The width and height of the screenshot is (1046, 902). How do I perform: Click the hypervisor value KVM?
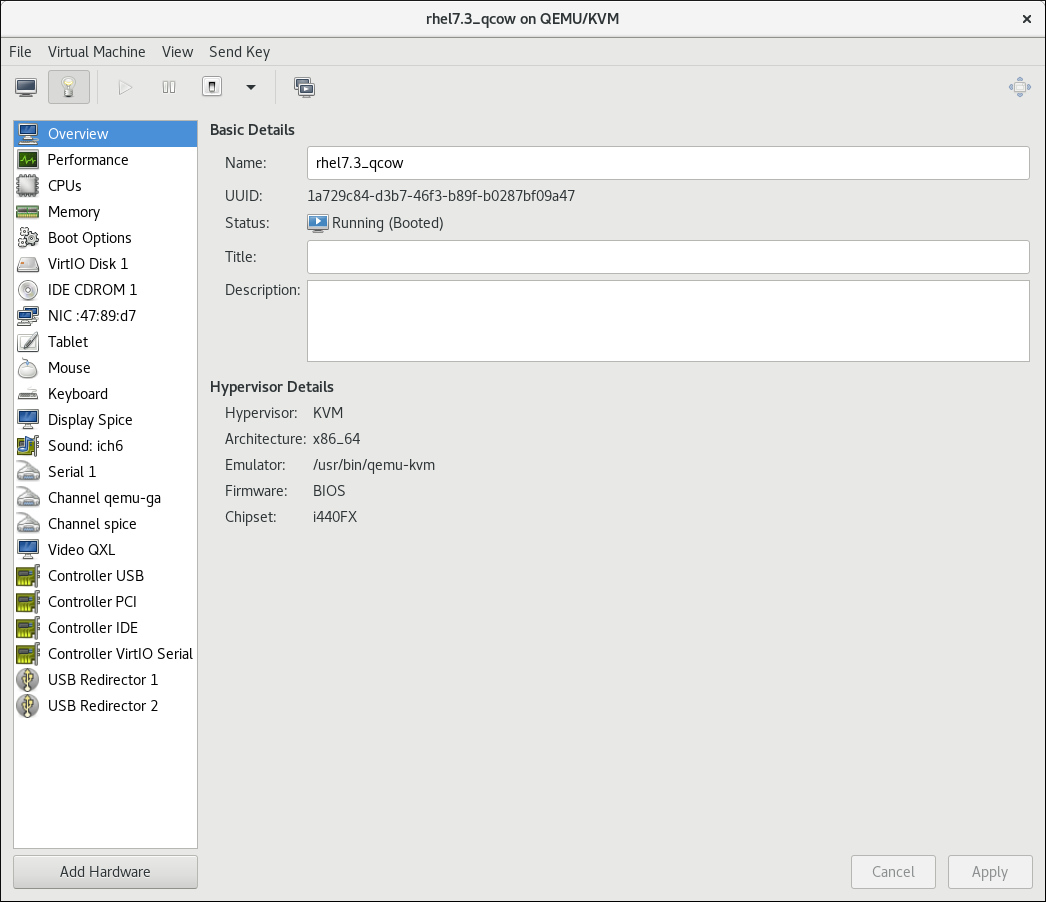(328, 413)
